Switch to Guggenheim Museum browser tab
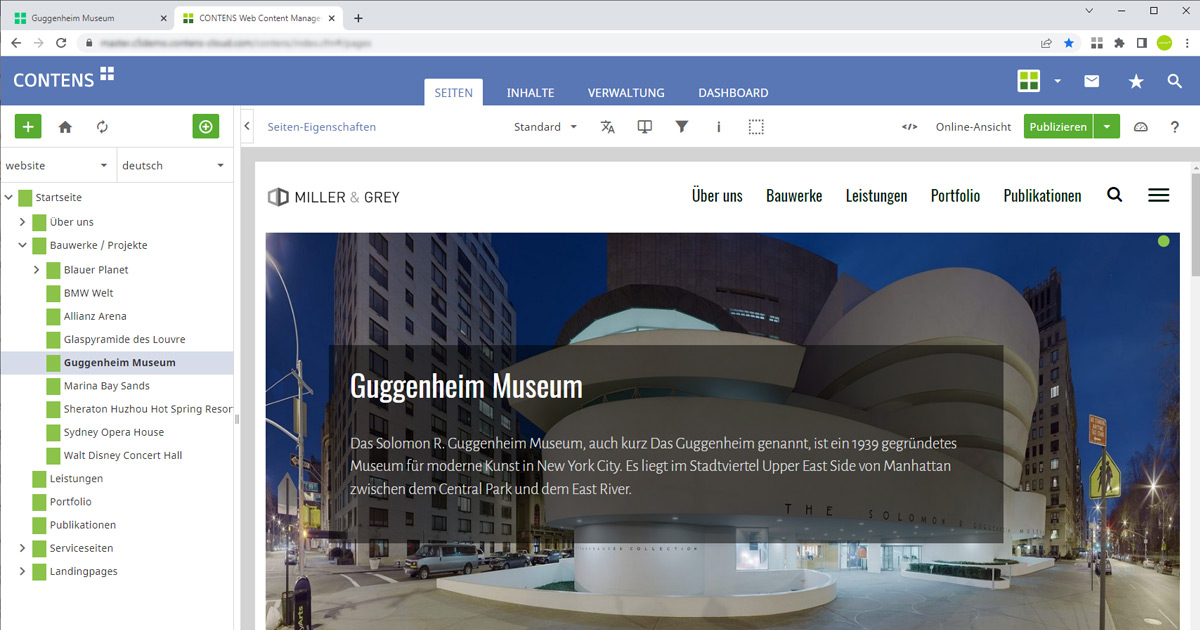This screenshot has height=630, width=1200. [x=87, y=18]
